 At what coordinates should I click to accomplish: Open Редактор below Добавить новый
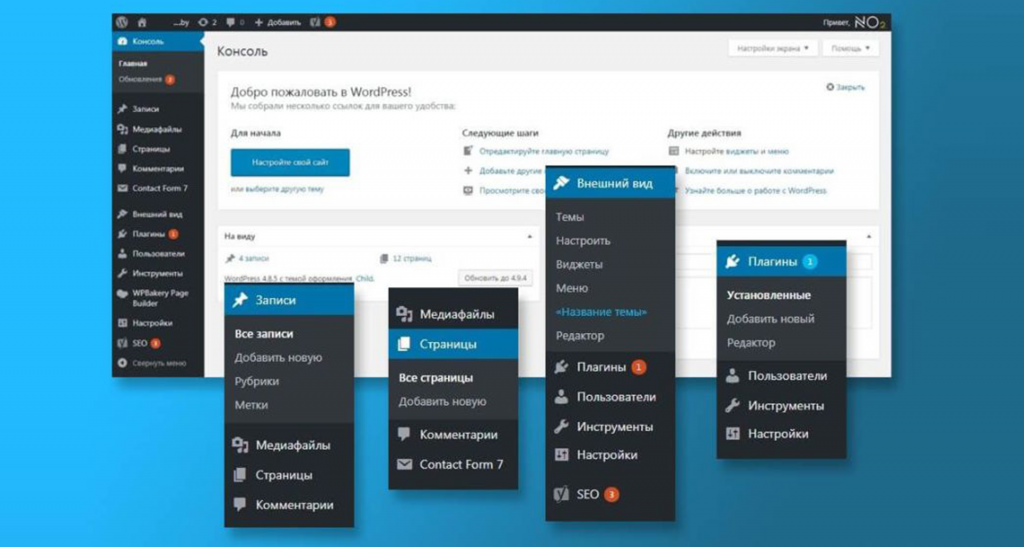tap(751, 343)
